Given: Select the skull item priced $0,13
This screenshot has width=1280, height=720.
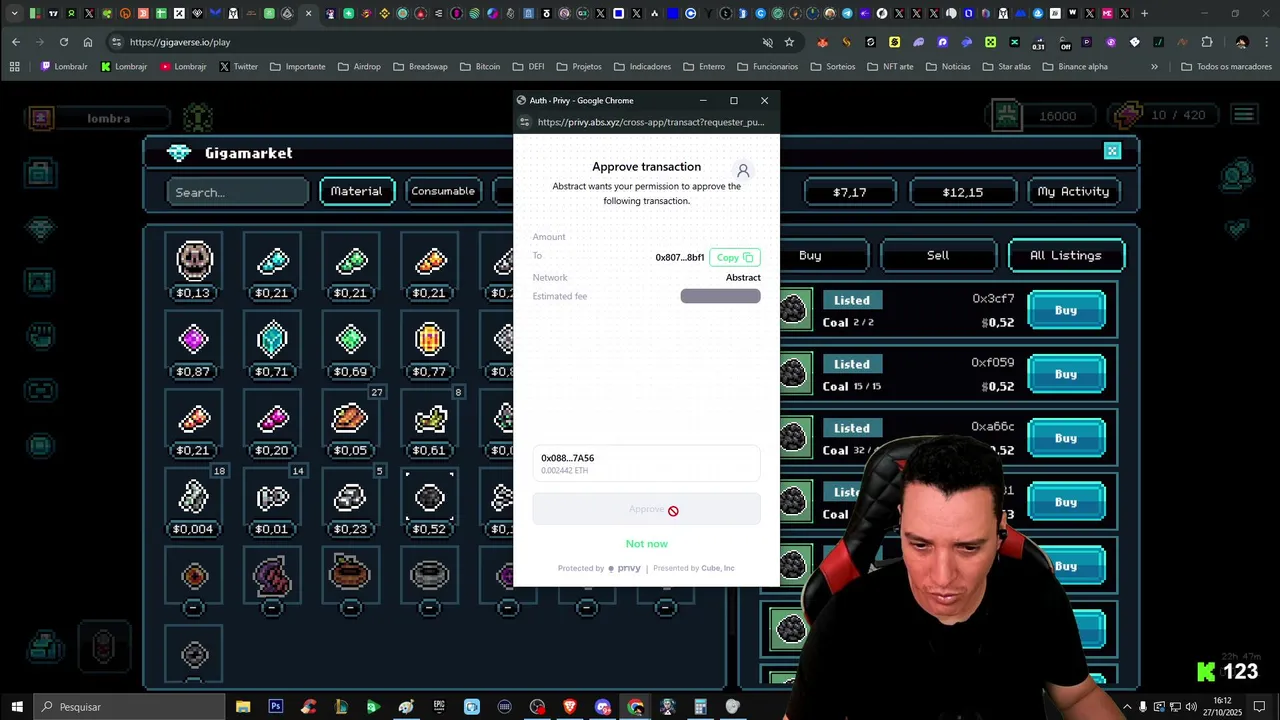Looking at the screenshot, I should pos(194,262).
